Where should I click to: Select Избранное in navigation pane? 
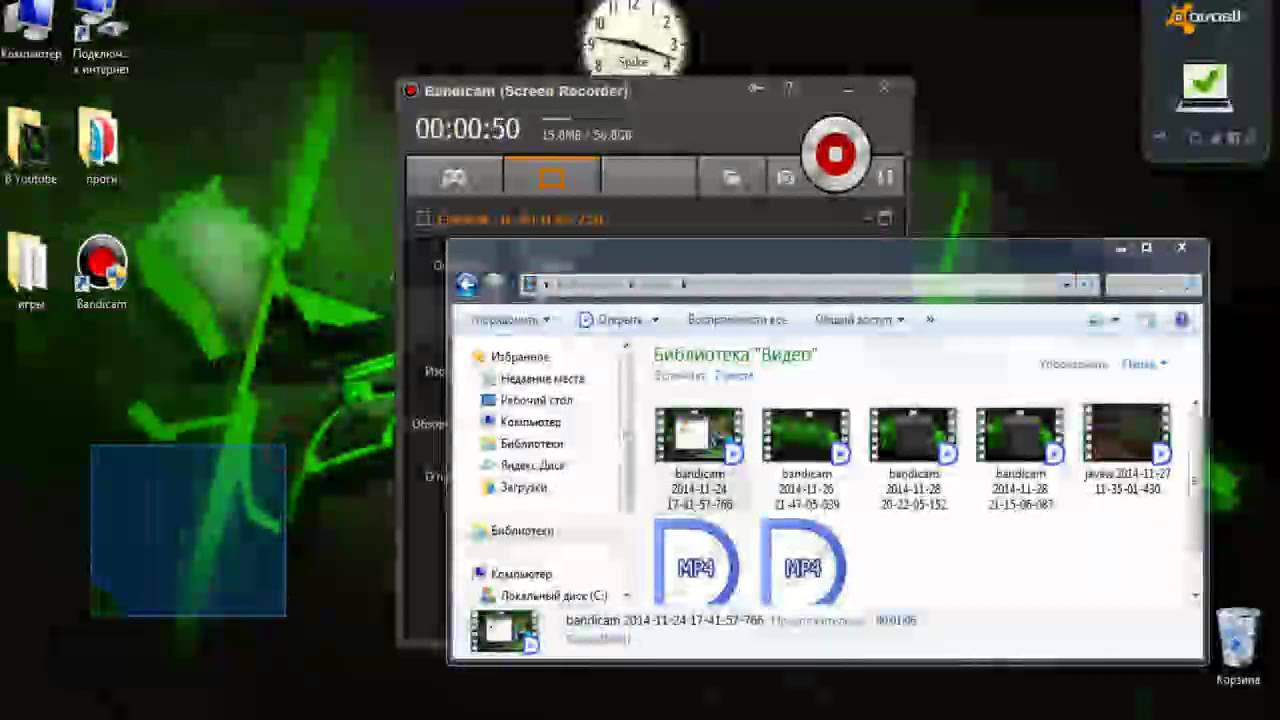pyautogui.click(x=519, y=357)
